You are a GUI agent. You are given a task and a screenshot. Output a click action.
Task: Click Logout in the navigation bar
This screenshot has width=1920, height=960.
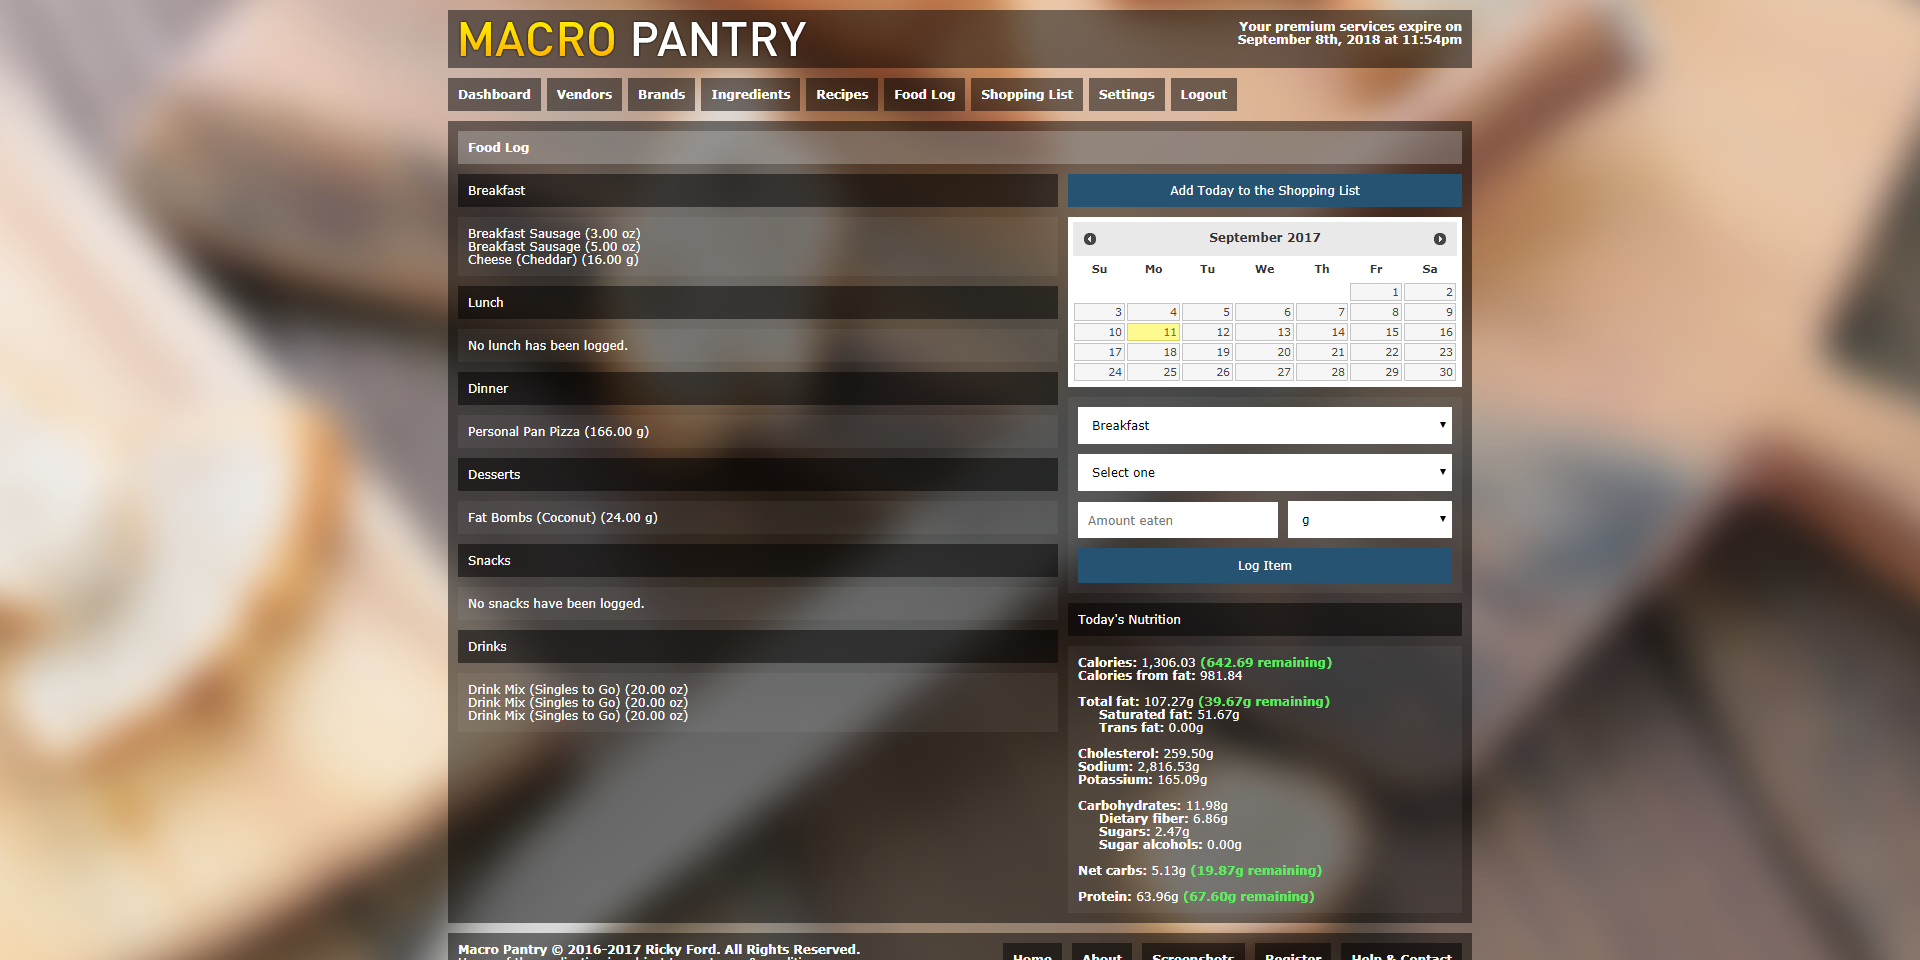1203,95
